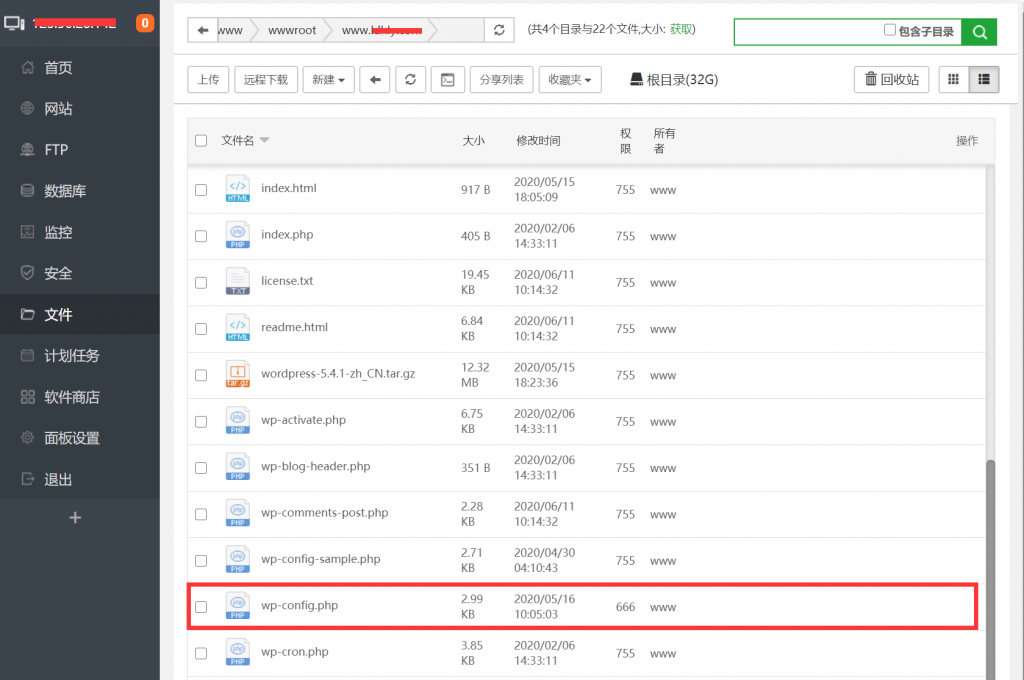1024x680 pixels.
Task: Refresh file list via toolbar refresh icon
Action: point(410,80)
